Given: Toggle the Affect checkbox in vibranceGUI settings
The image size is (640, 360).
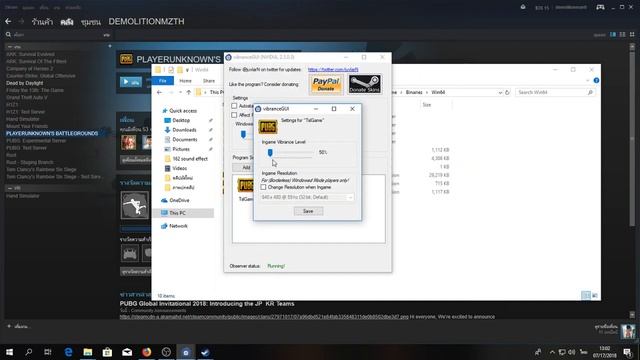Looking at the screenshot, I should (234, 115).
